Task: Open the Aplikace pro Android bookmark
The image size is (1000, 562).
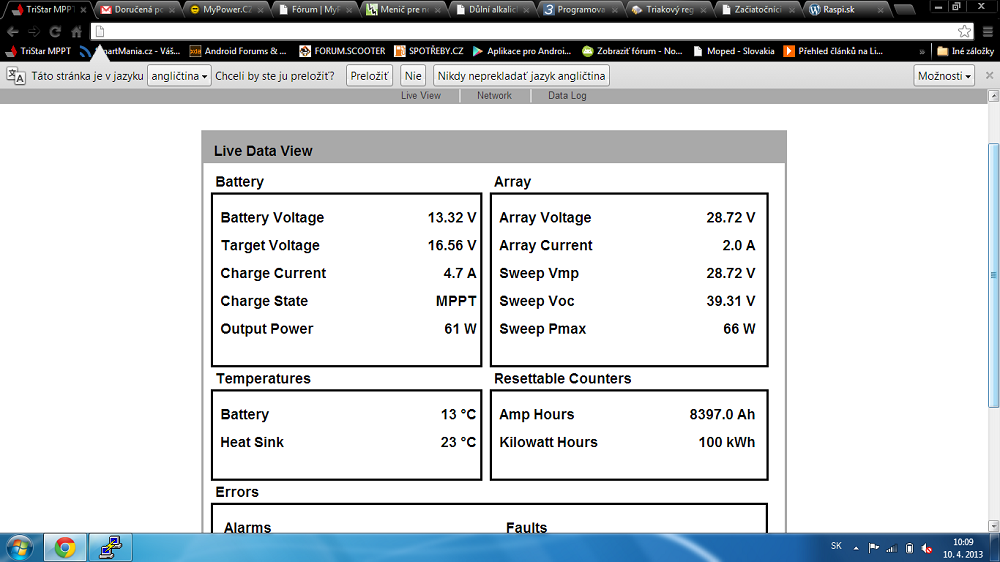Action: click(x=522, y=51)
